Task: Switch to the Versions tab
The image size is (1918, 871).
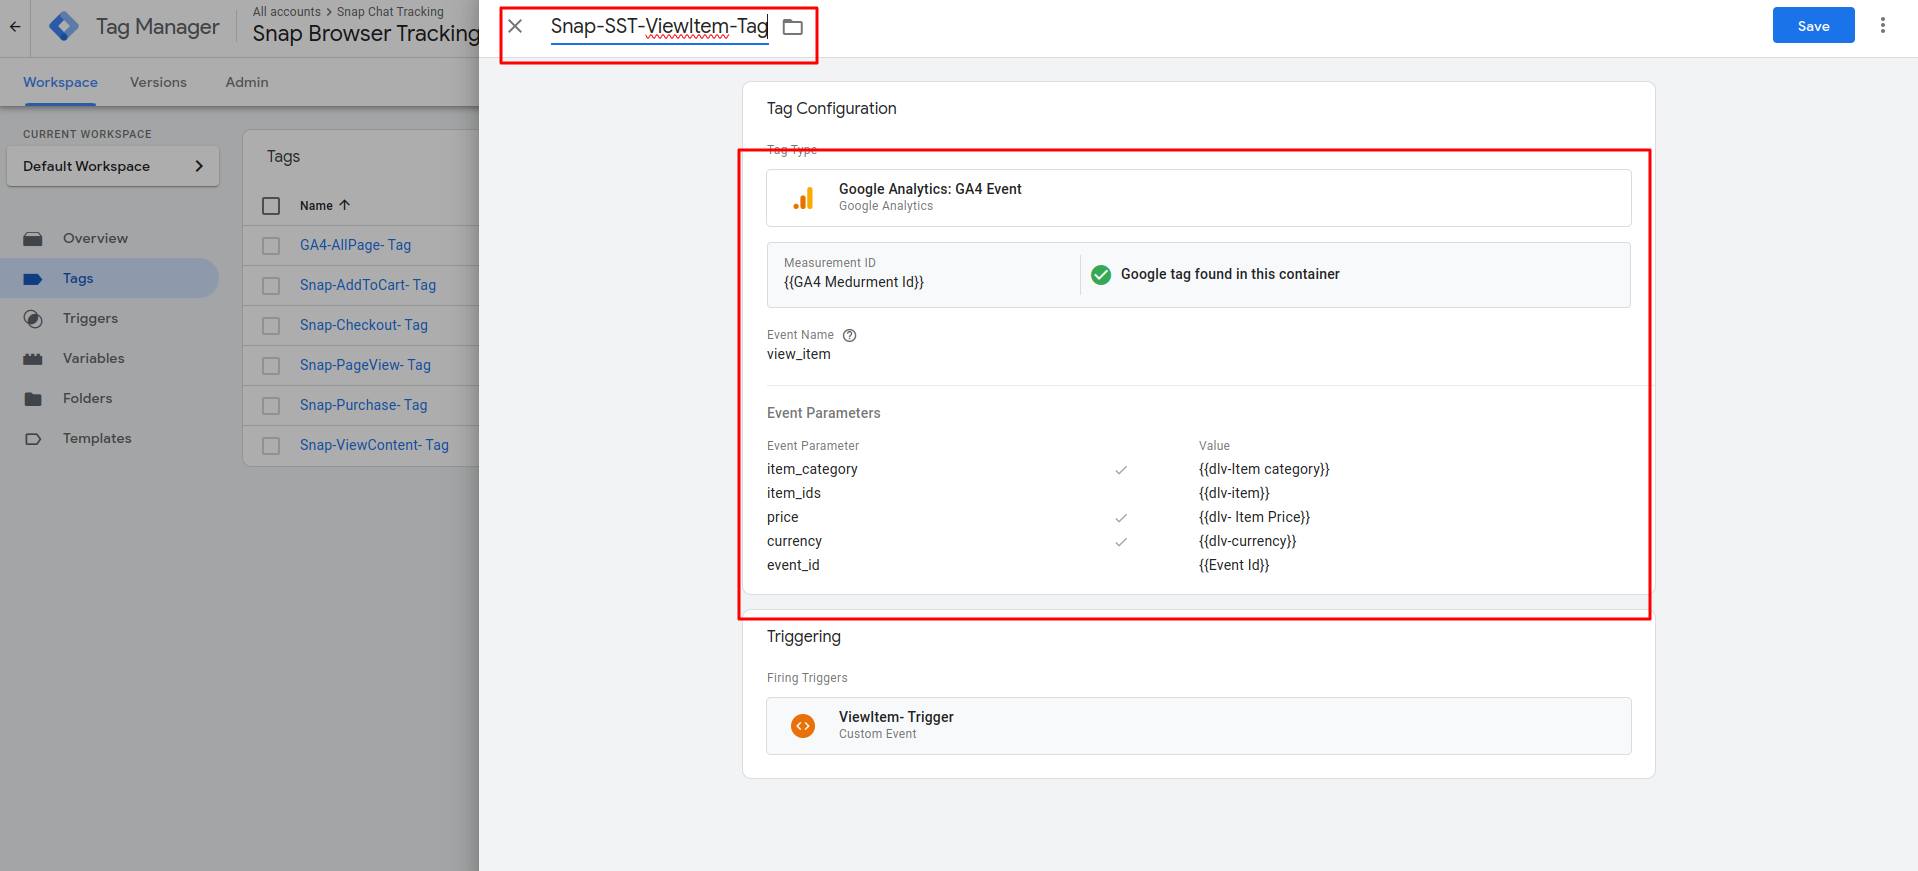Action: [x=158, y=83]
